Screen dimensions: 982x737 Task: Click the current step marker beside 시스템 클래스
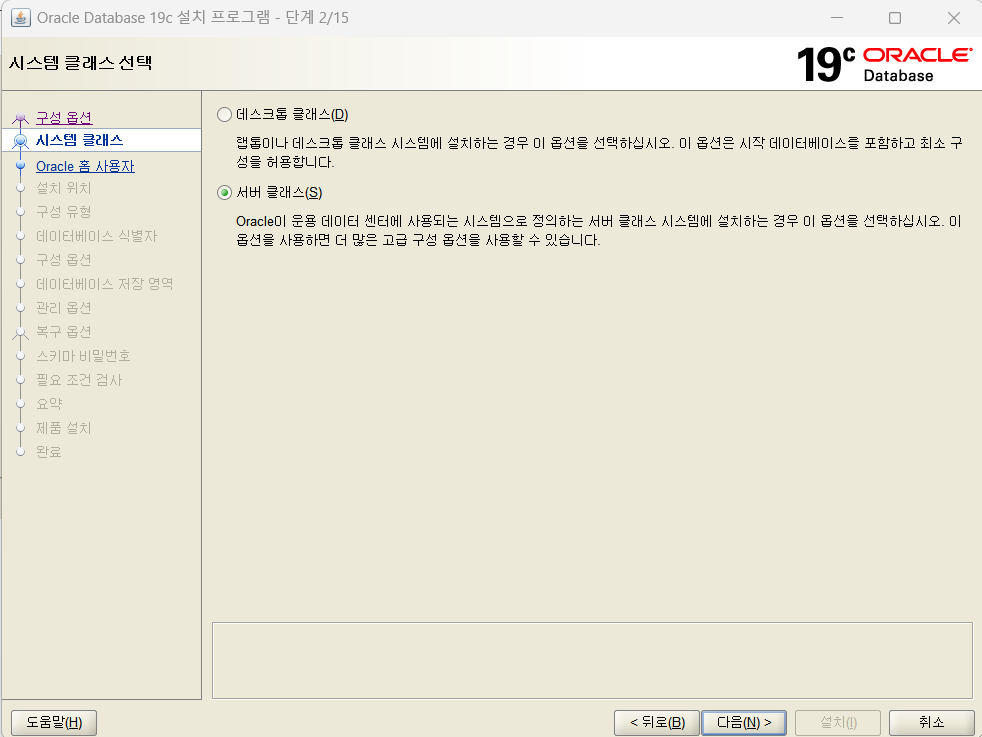tap(21, 141)
